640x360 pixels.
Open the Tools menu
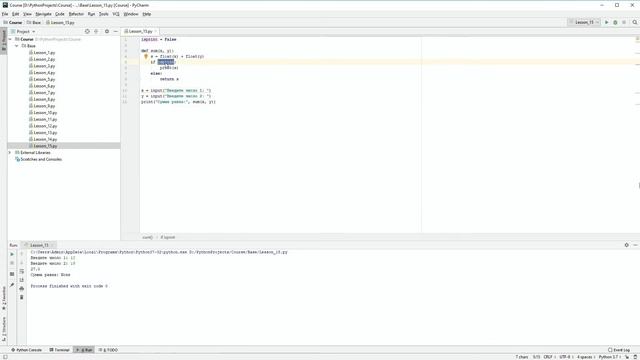104,14
